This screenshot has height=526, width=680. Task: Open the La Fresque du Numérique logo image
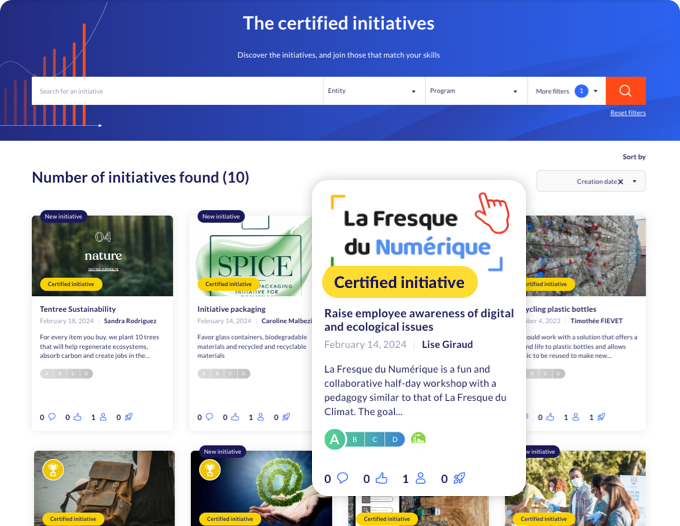click(417, 233)
